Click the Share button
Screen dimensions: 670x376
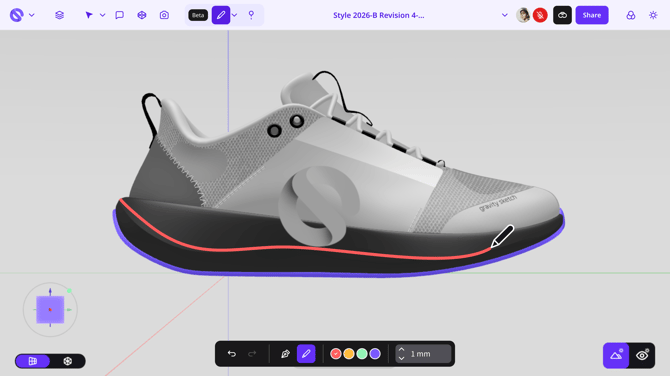[592, 15]
